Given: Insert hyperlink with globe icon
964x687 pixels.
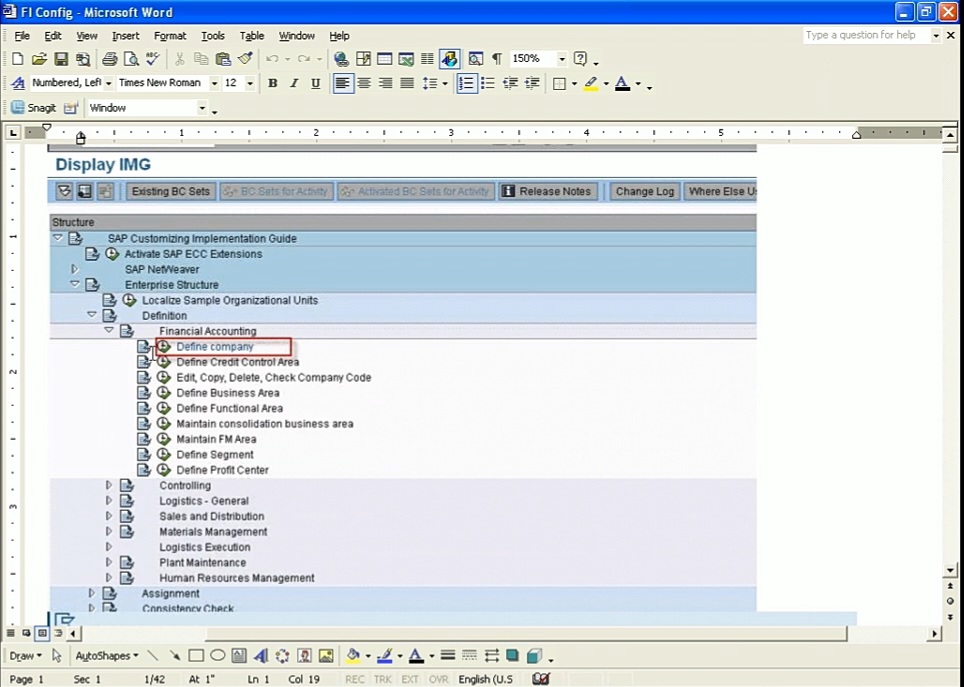Looking at the screenshot, I should (x=341, y=59).
